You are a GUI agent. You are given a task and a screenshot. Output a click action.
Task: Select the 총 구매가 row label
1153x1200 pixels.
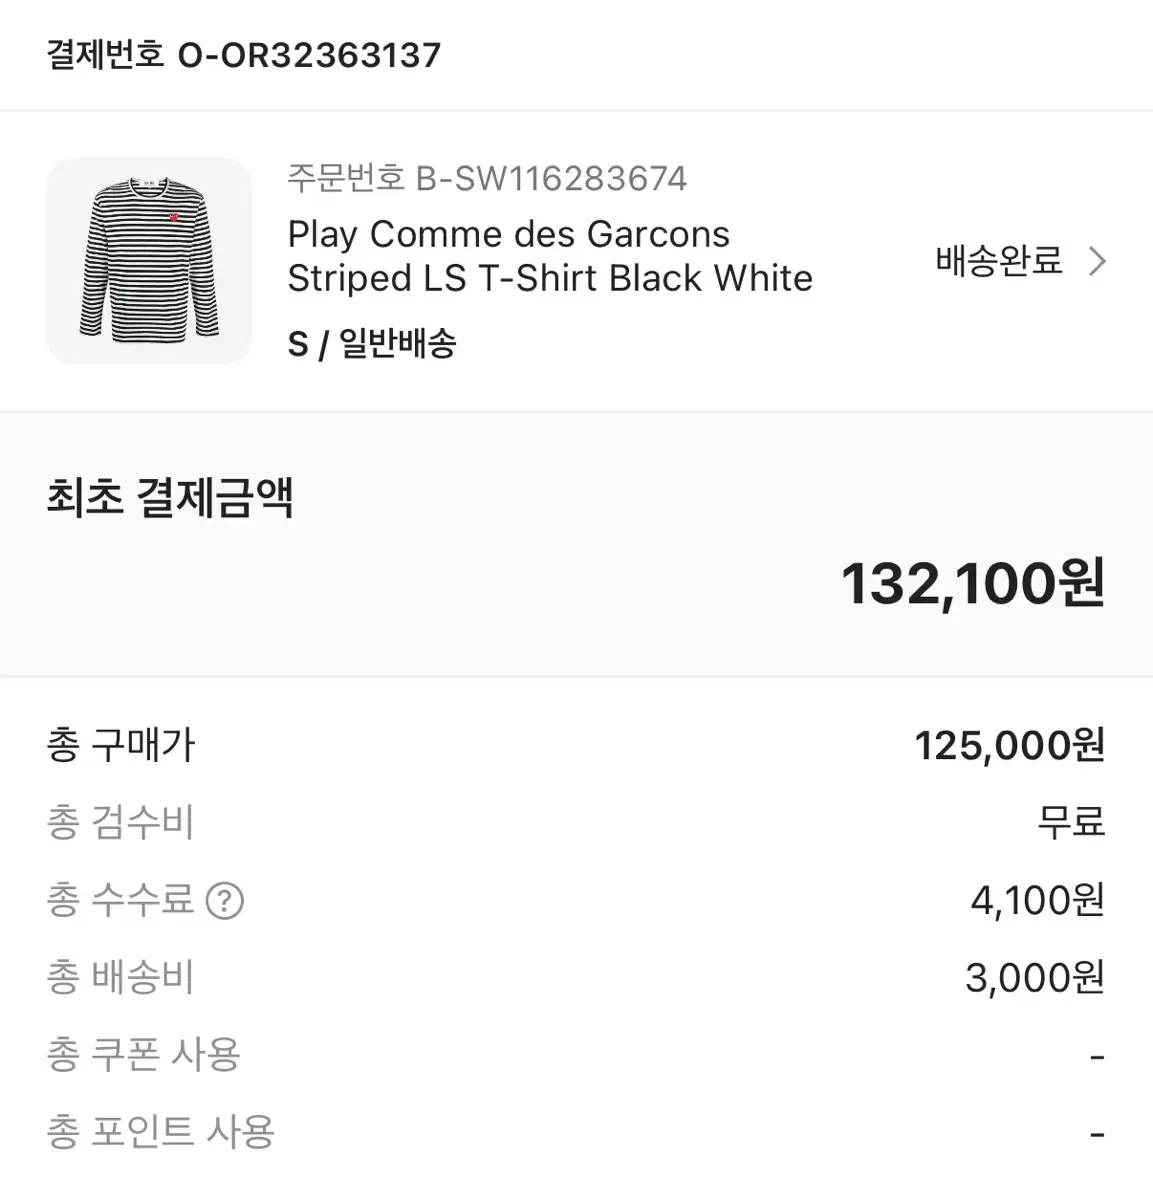[121, 745]
